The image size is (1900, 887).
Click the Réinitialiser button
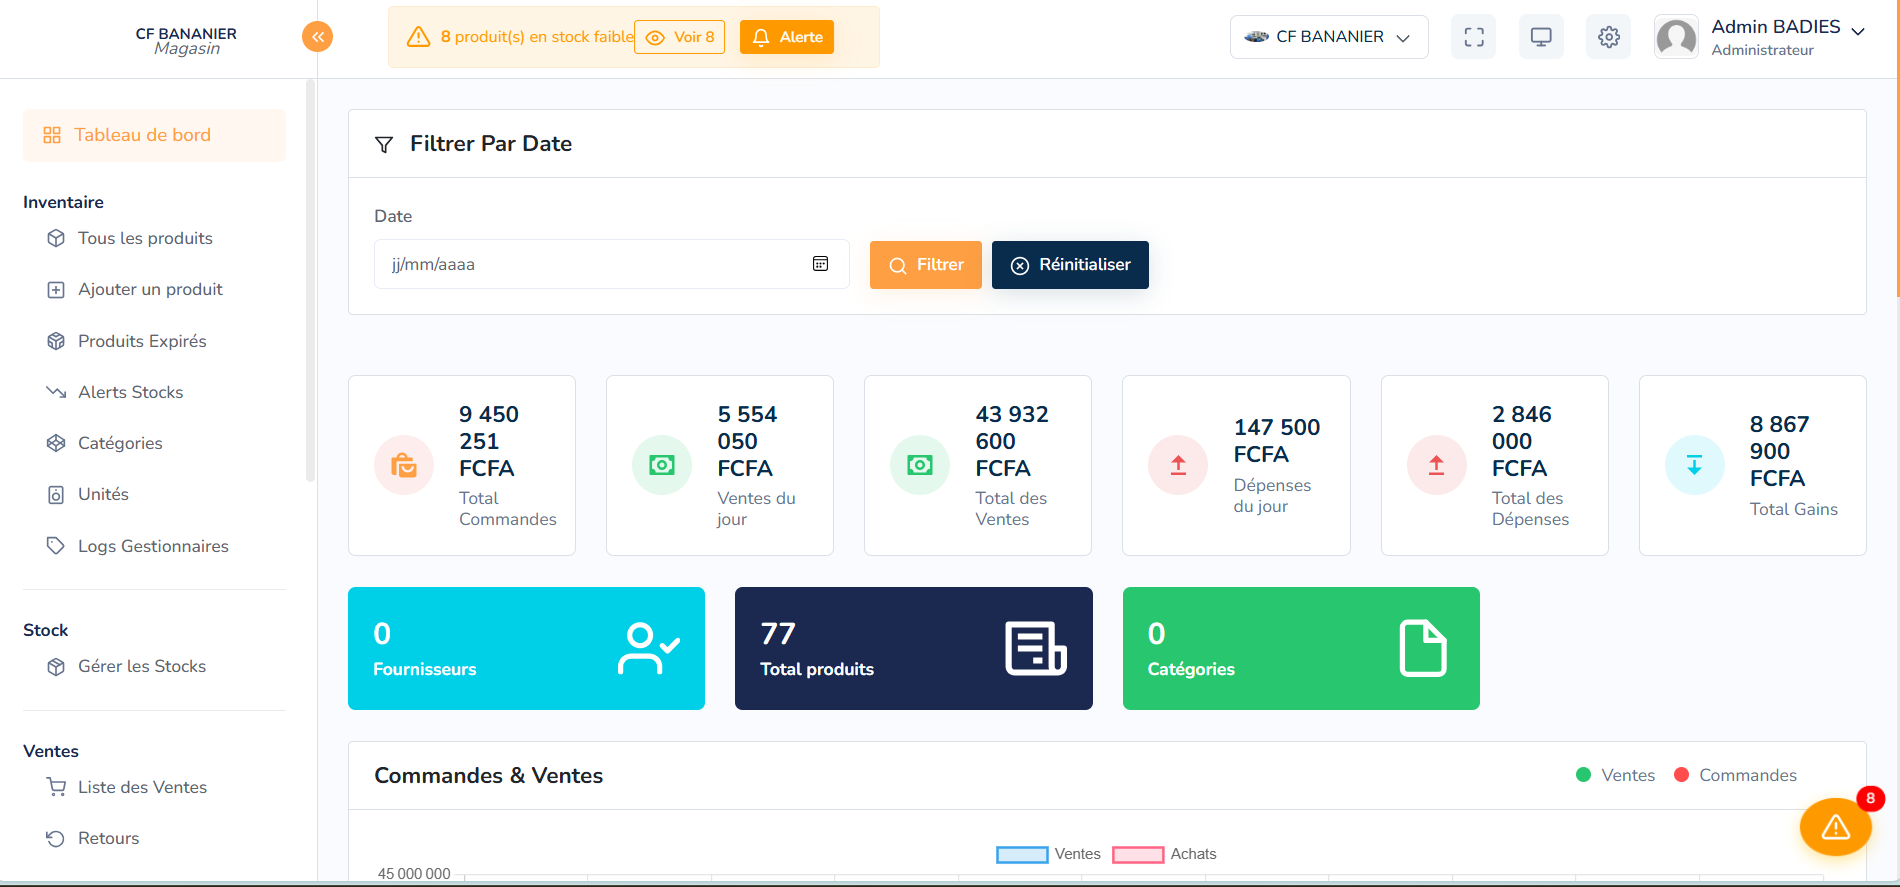click(1070, 265)
